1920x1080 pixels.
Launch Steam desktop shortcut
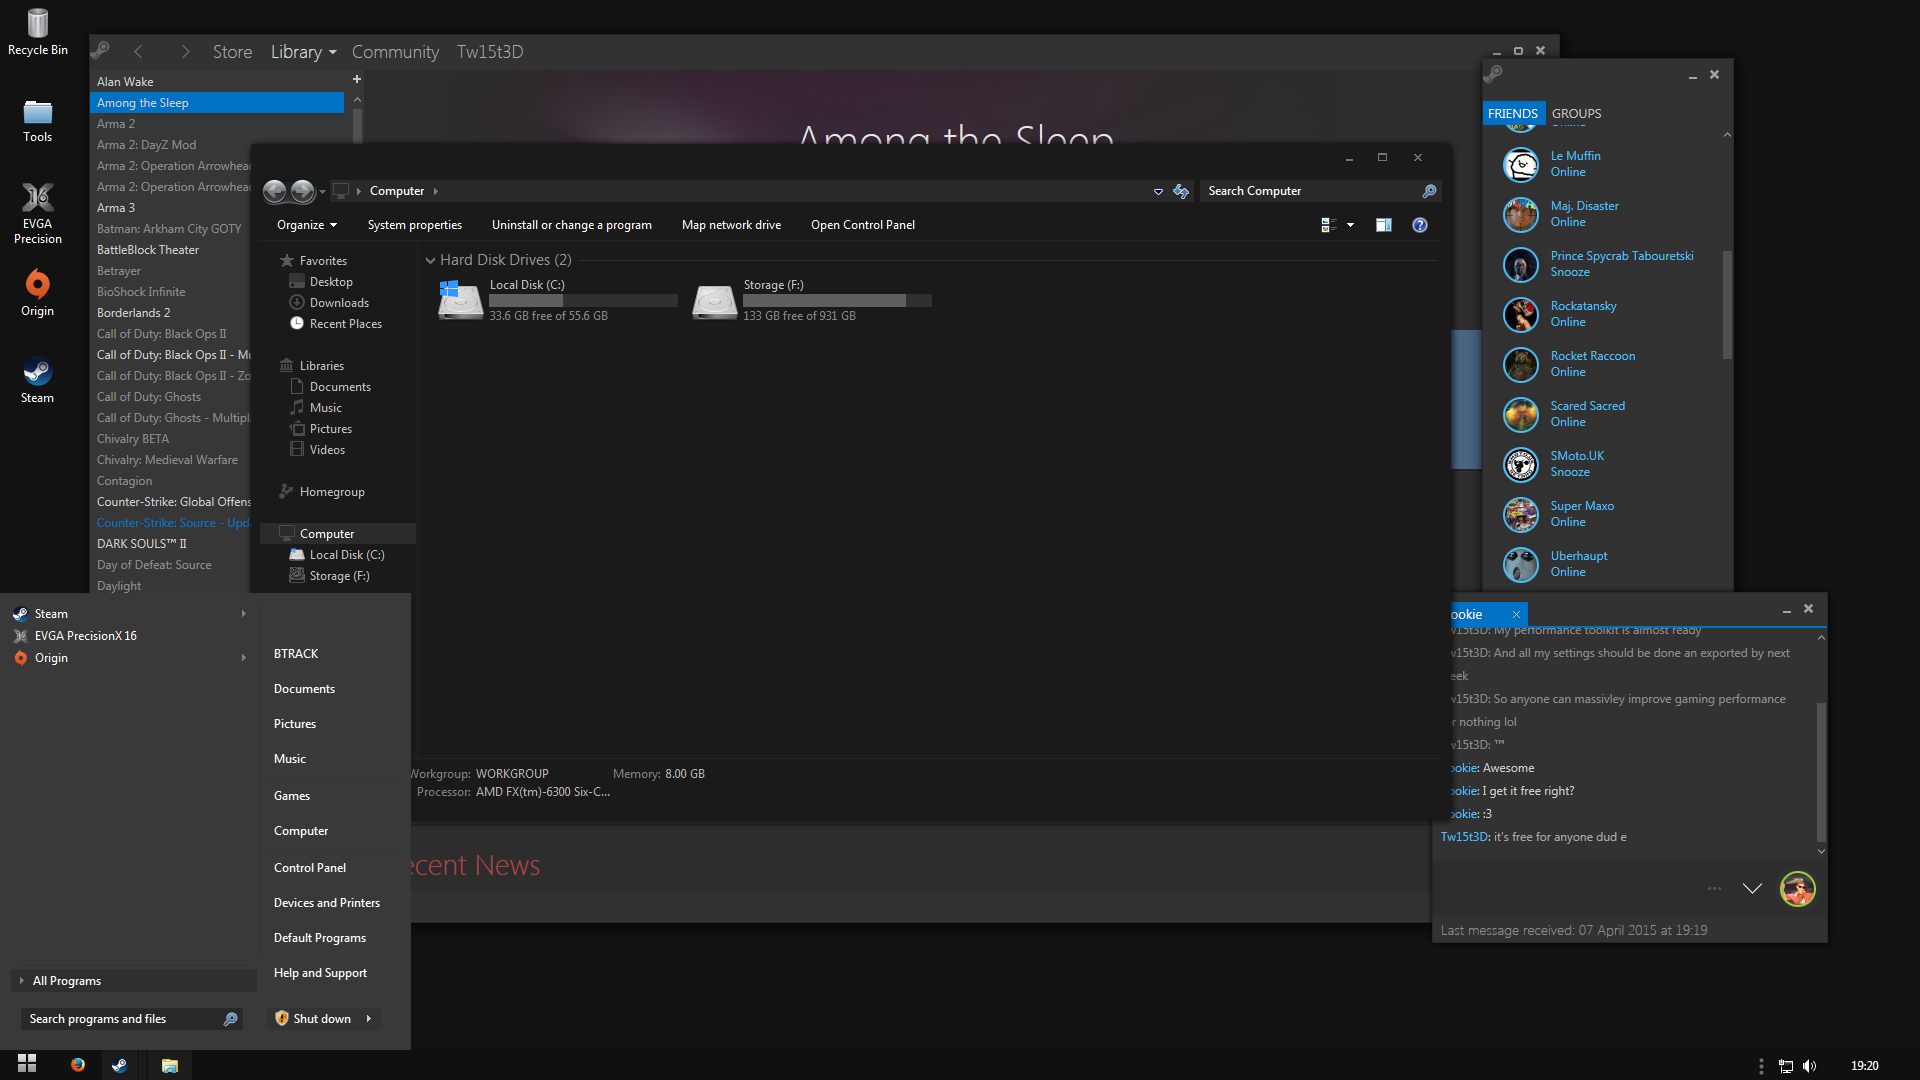pyautogui.click(x=38, y=380)
